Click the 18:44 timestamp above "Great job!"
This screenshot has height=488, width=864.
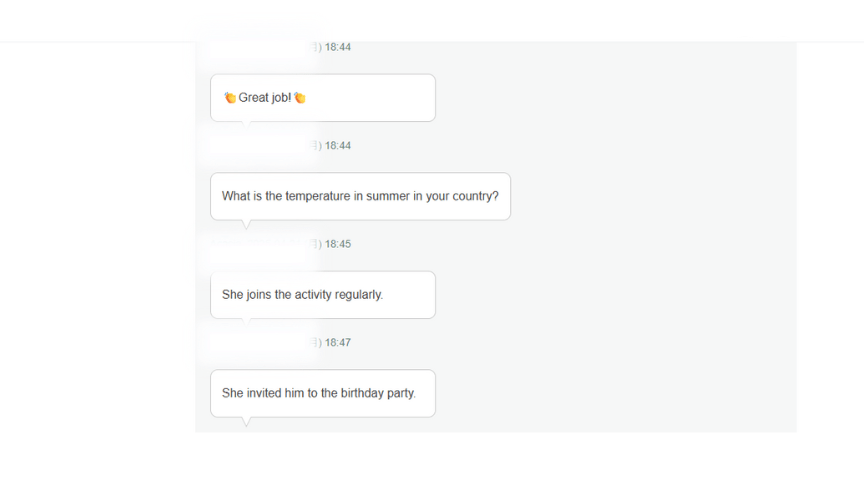tap(338, 47)
